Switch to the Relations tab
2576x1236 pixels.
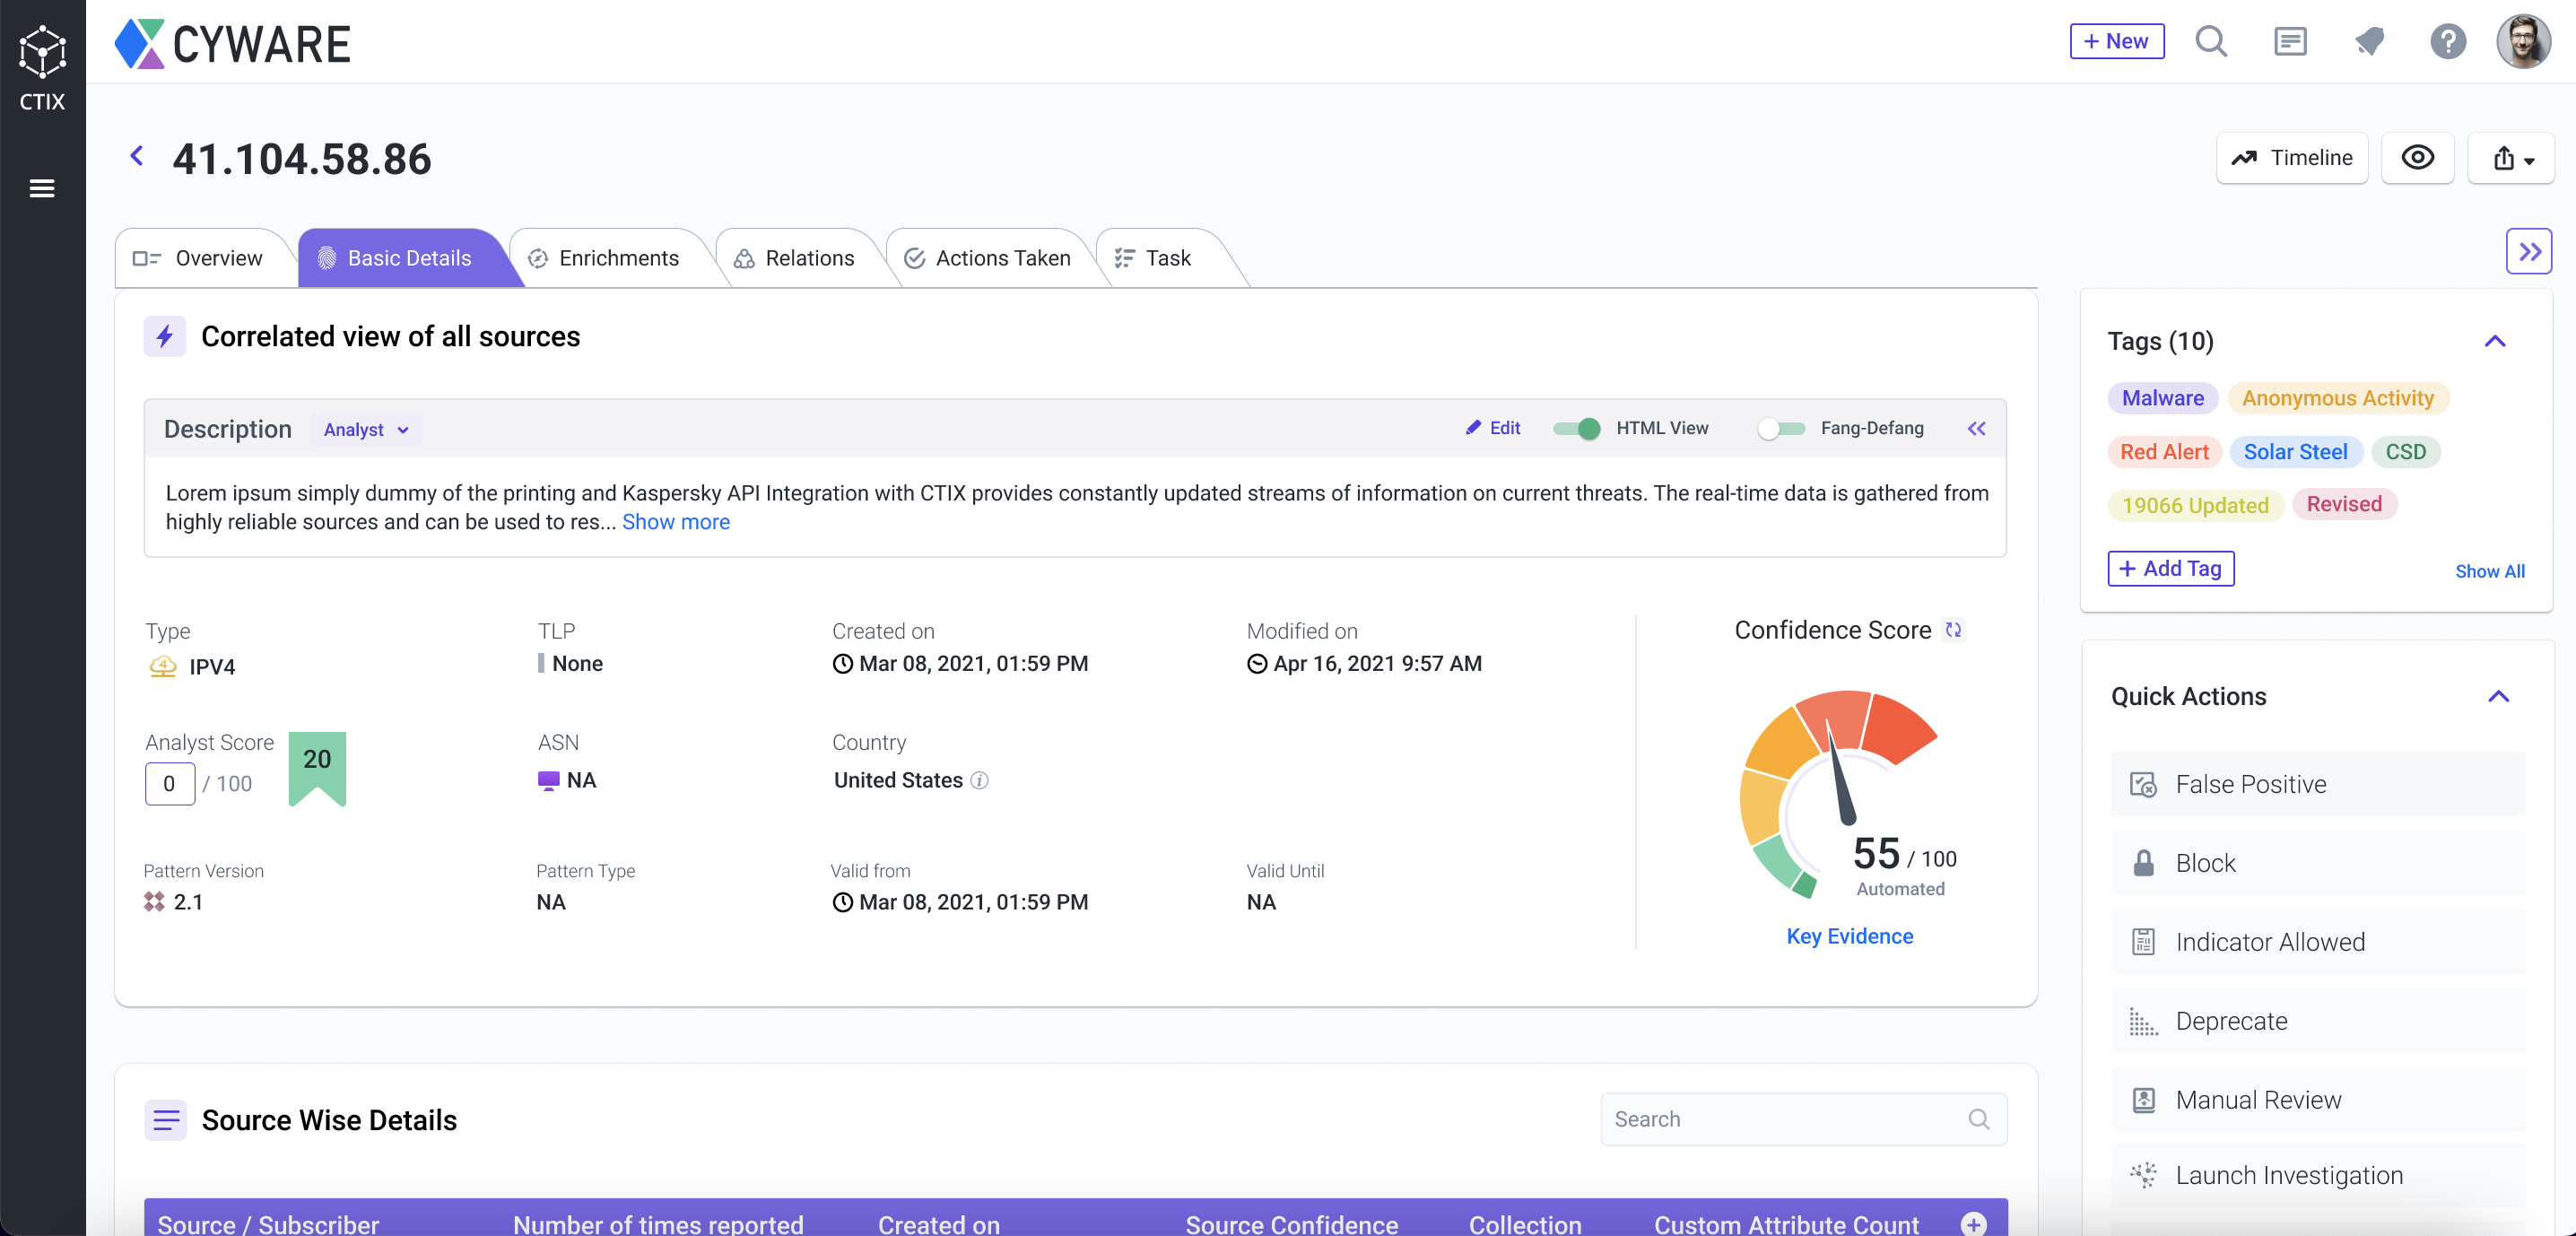coord(808,257)
